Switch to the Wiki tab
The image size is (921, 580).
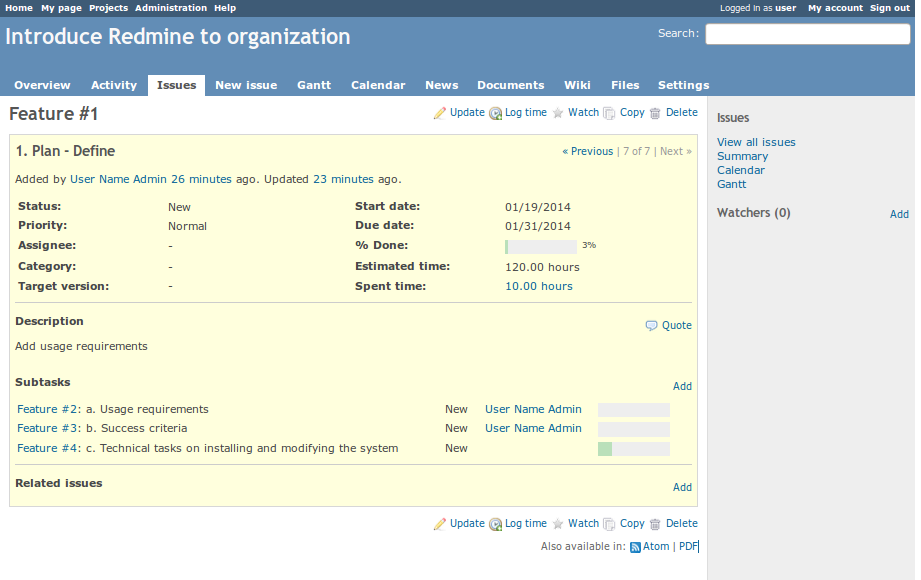pyautogui.click(x=577, y=86)
